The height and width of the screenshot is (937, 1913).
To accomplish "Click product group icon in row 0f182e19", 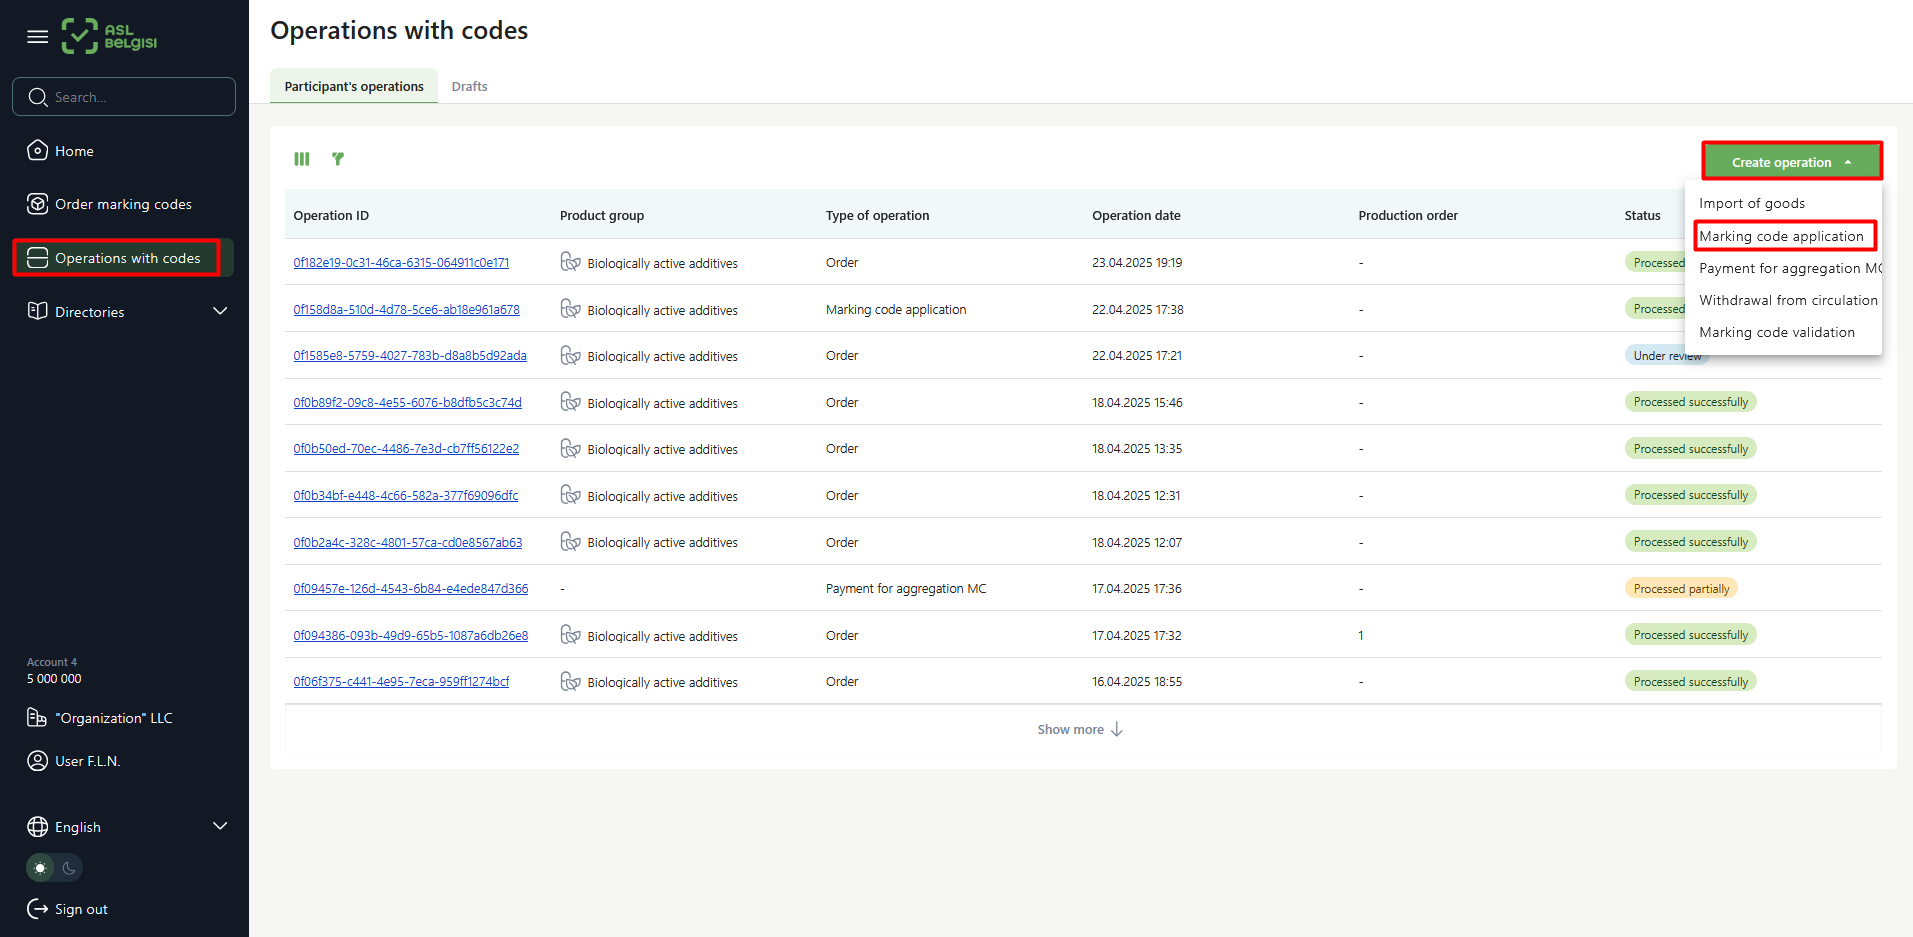I will tap(570, 262).
